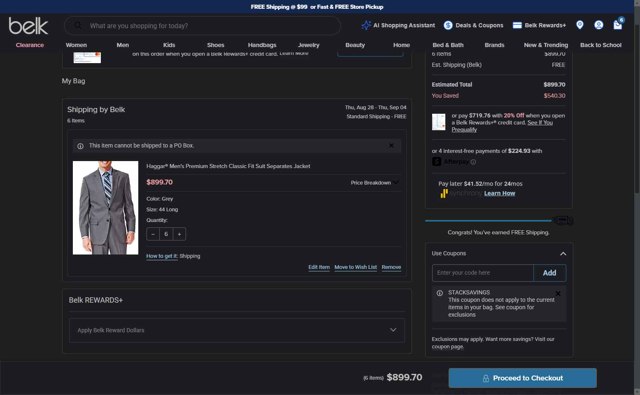Open the Handbags menu
The width and height of the screenshot is (640, 395).
pos(262,45)
